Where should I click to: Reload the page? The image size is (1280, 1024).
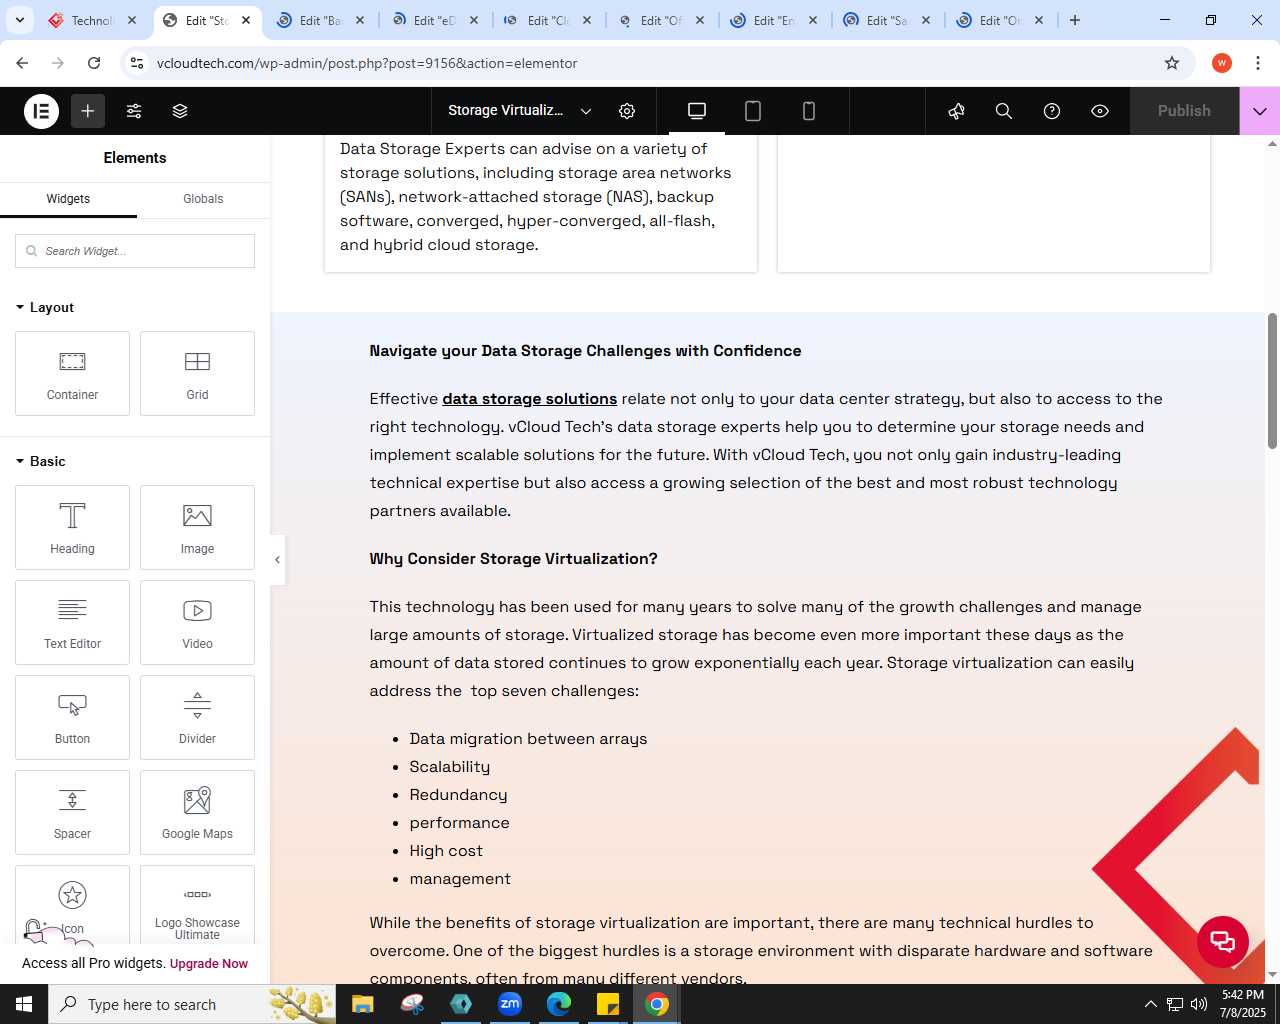click(94, 63)
